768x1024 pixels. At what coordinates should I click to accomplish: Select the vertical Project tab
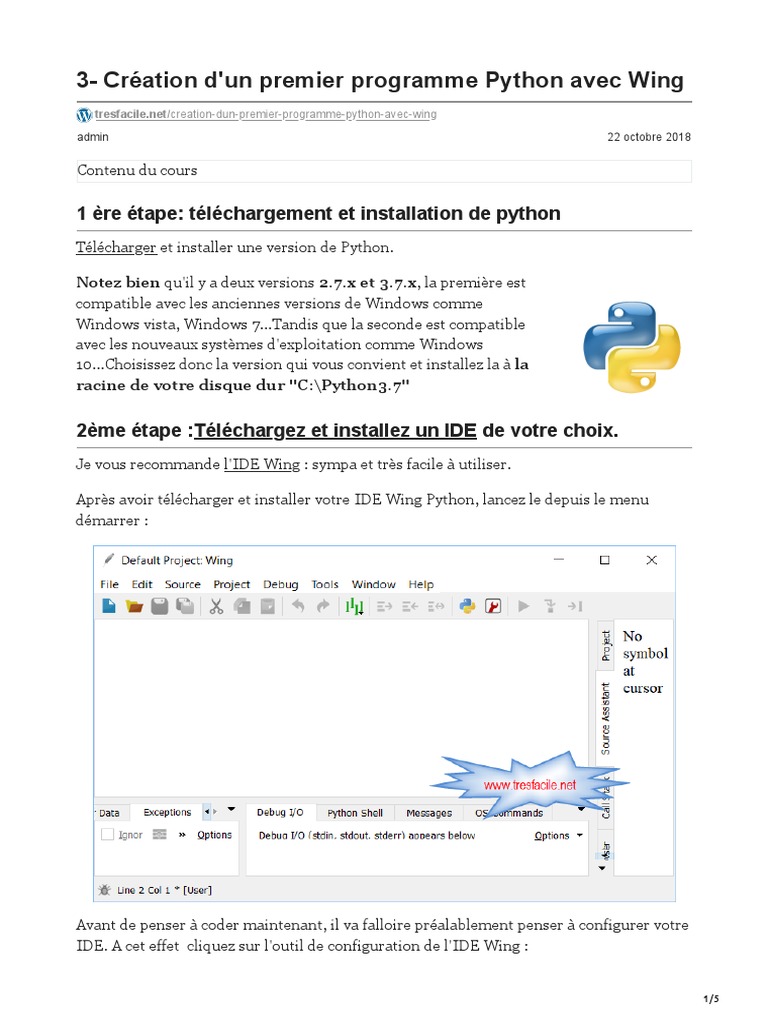click(x=606, y=645)
